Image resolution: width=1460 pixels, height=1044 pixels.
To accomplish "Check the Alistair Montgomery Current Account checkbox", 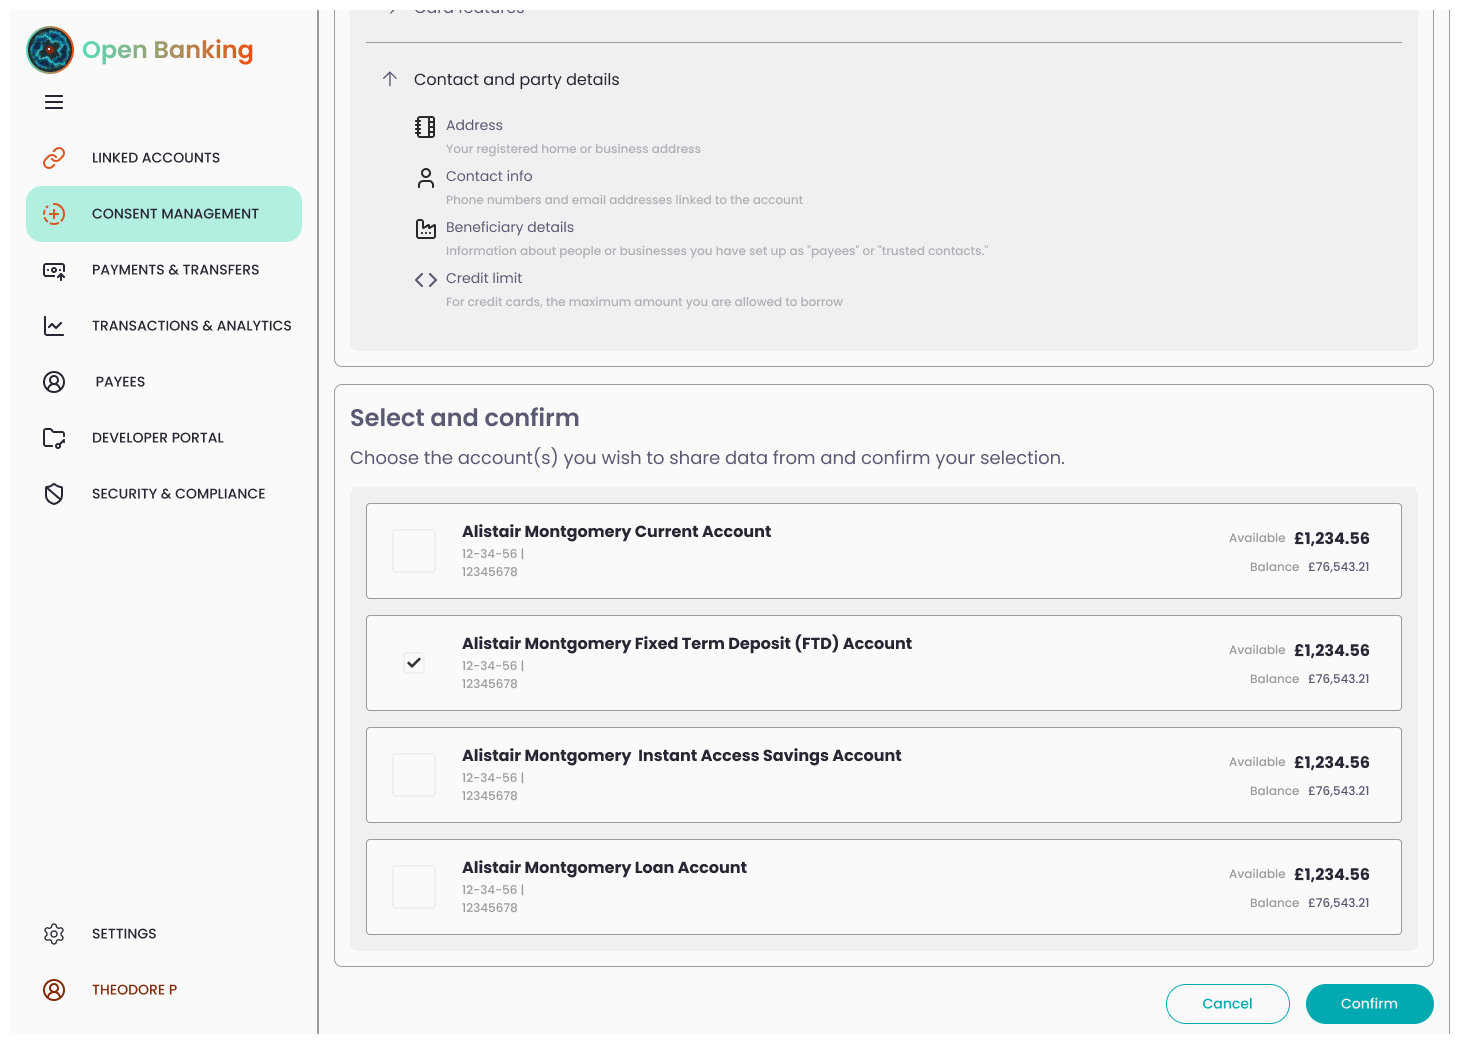I will (x=413, y=550).
